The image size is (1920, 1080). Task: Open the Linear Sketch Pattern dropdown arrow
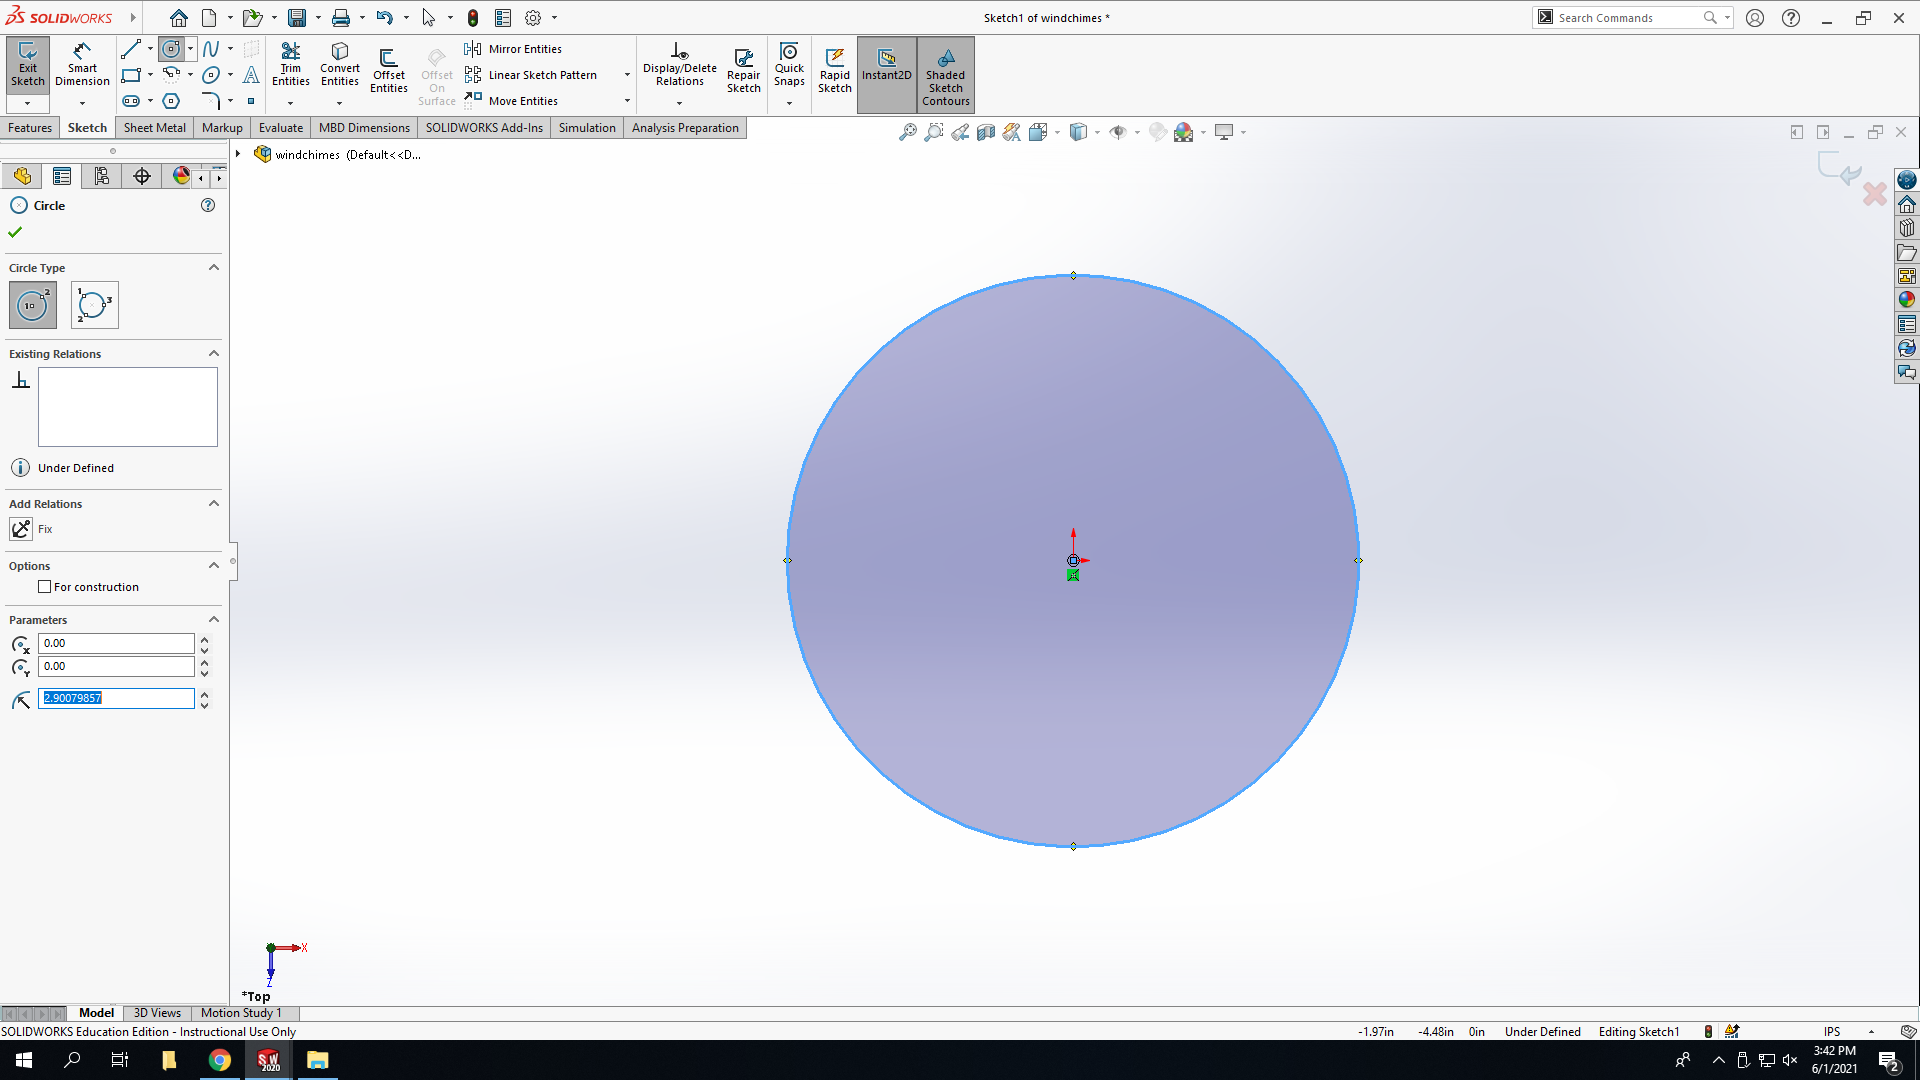[627, 75]
